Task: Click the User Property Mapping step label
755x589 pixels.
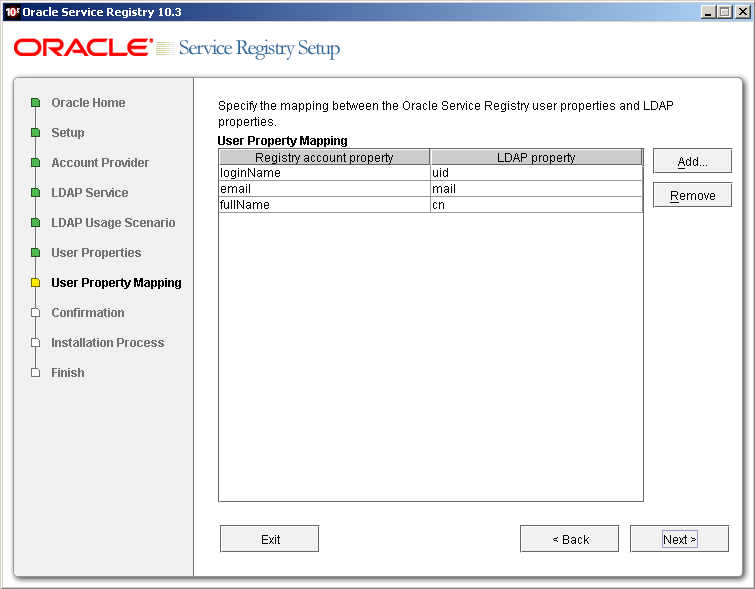Action: (117, 283)
